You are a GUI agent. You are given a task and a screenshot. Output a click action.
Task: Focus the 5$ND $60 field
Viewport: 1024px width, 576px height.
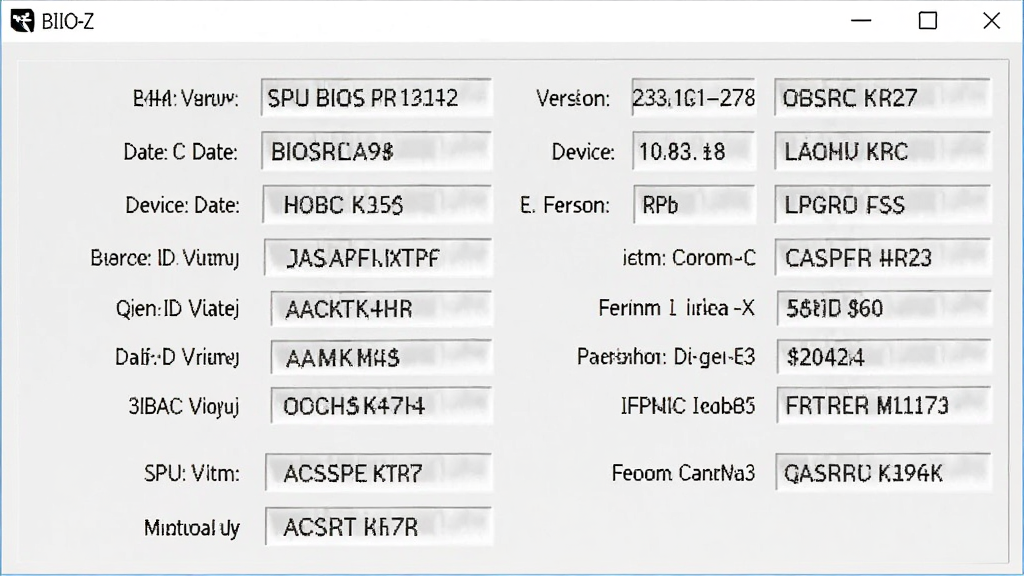(x=884, y=308)
